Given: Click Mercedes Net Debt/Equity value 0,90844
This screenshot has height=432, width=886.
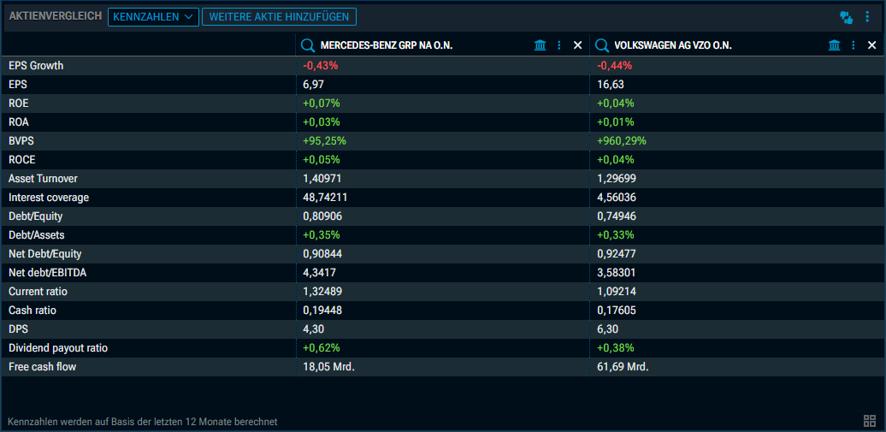Looking at the screenshot, I should coord(322,254).
